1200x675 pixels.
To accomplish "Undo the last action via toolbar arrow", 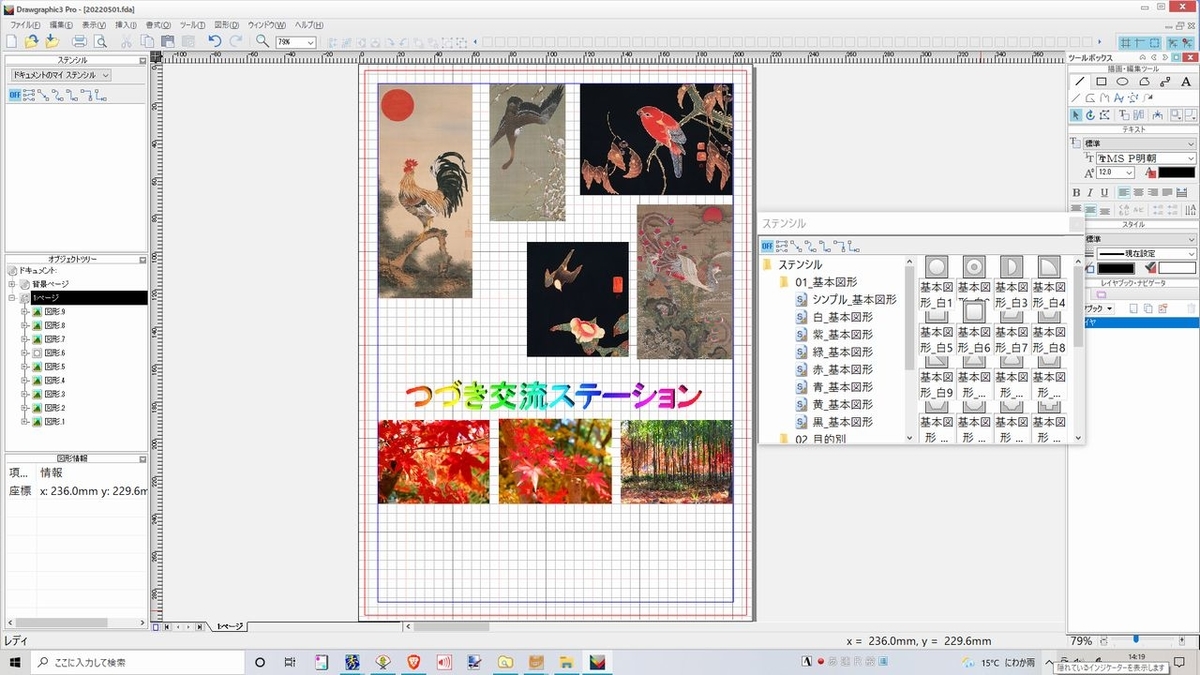I will tap(215, 41).
